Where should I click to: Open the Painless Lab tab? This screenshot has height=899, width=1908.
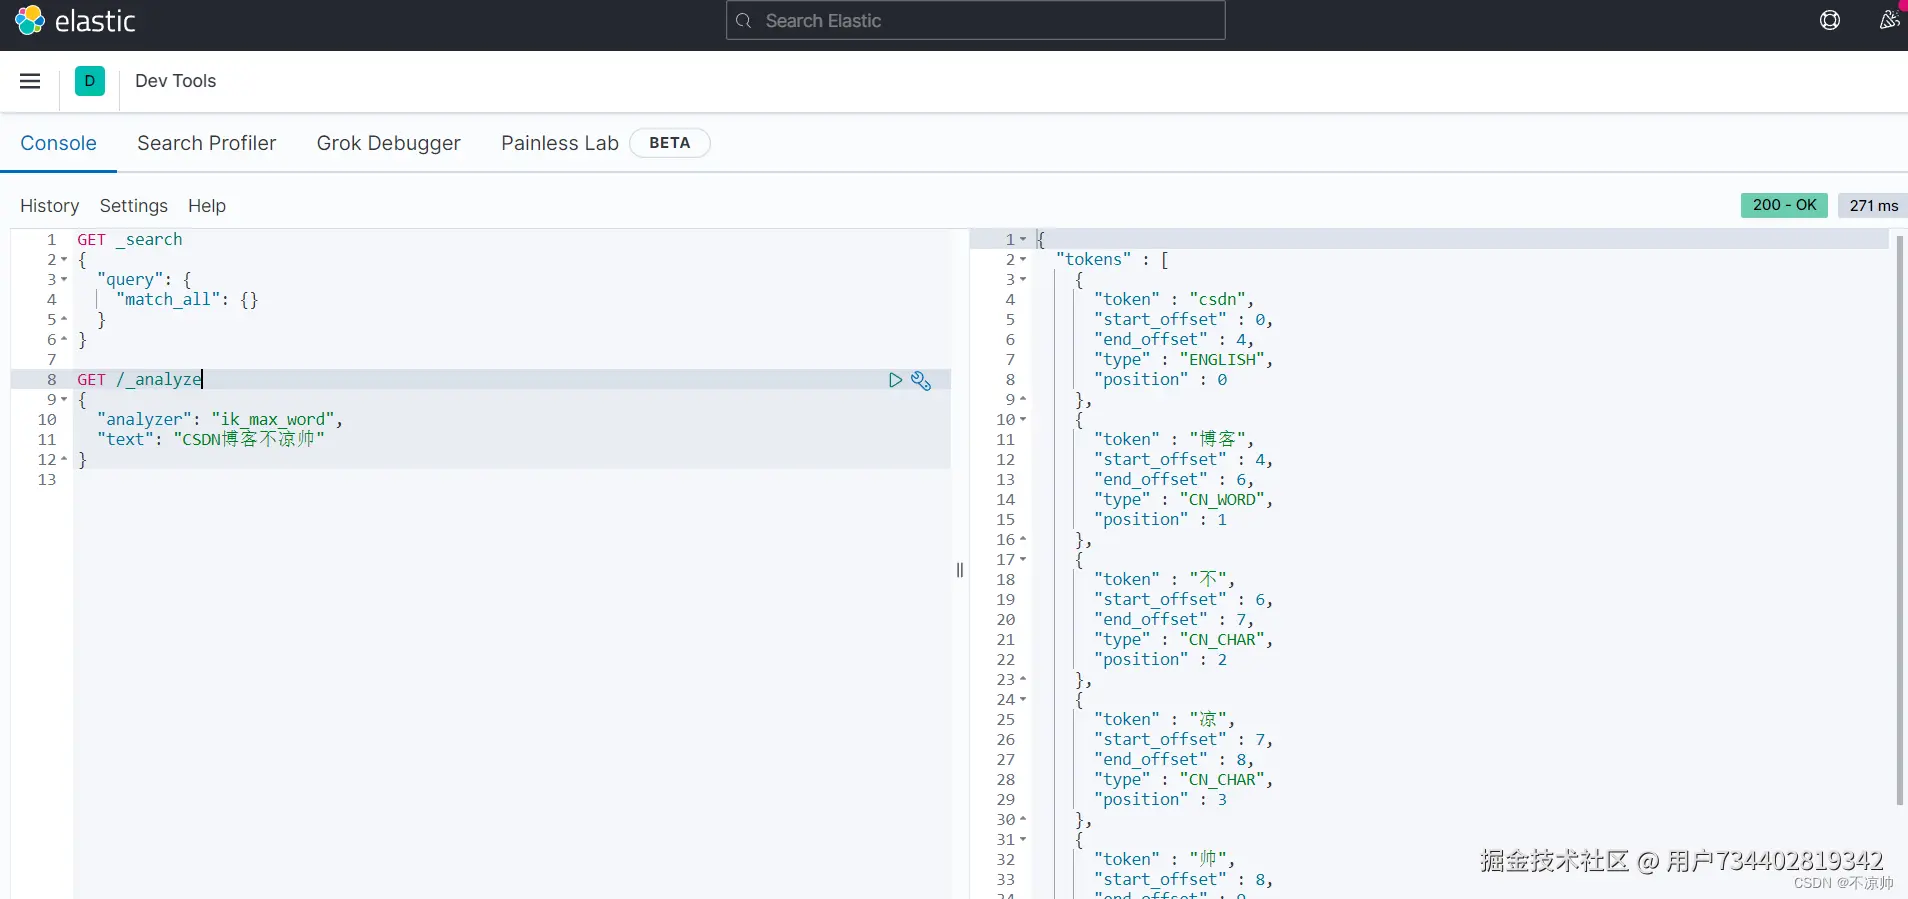pyautogui.click(x=559, y=143)
